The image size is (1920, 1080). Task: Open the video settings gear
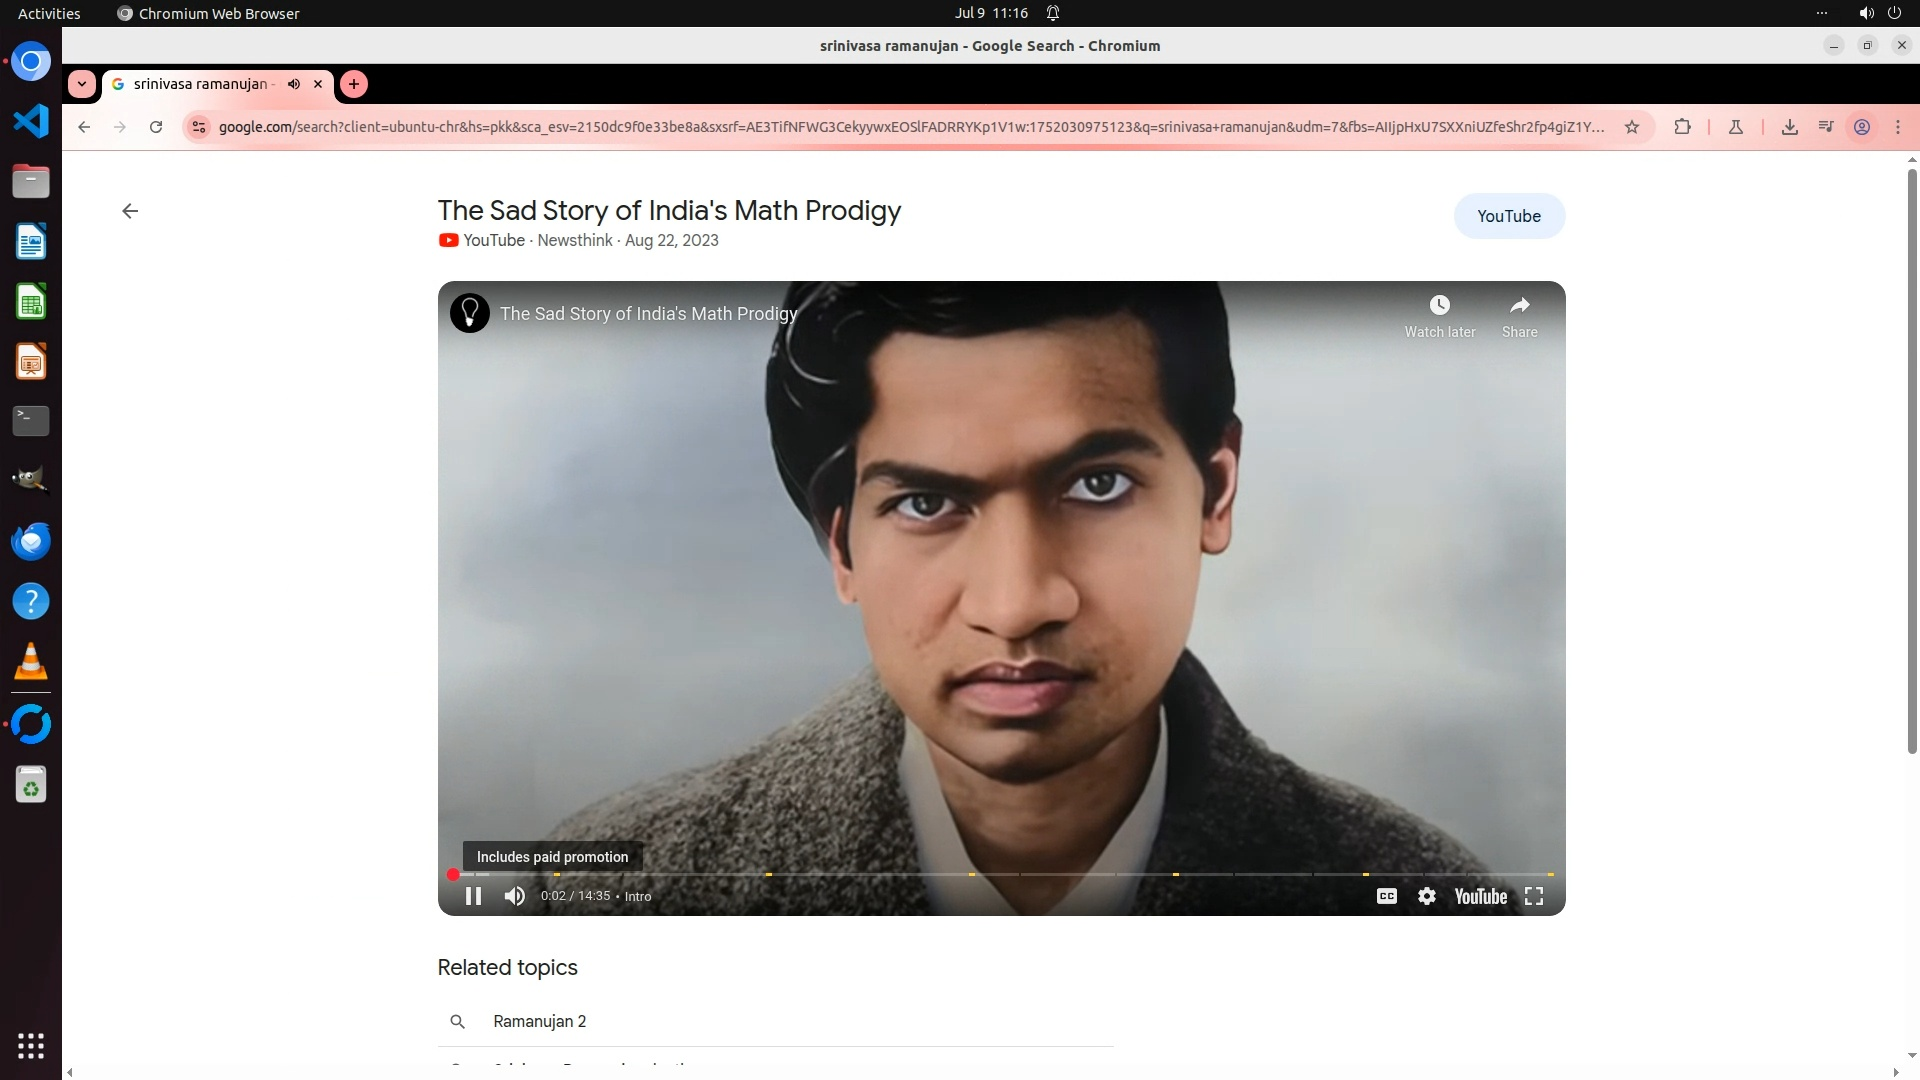(1427, 896)
